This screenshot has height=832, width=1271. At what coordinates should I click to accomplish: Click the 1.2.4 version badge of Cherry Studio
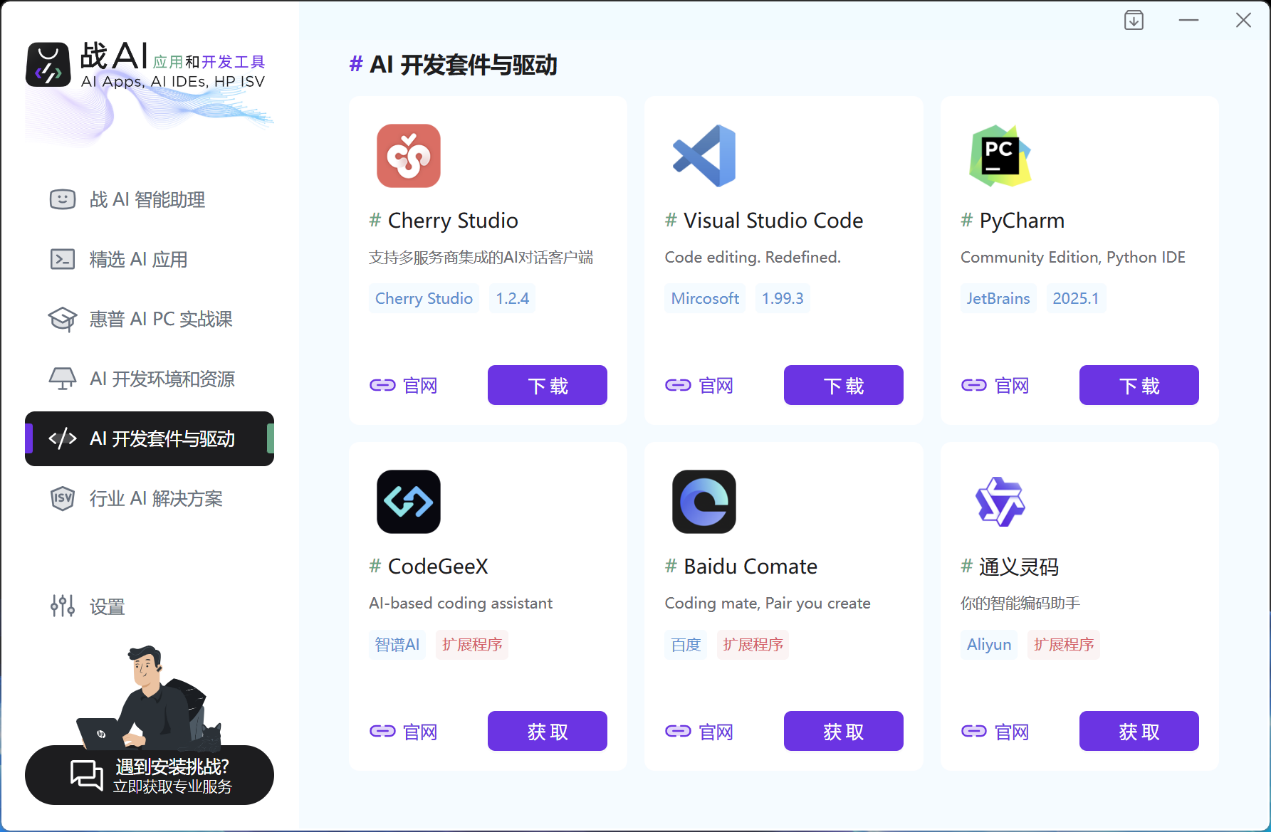coord(512,298)
